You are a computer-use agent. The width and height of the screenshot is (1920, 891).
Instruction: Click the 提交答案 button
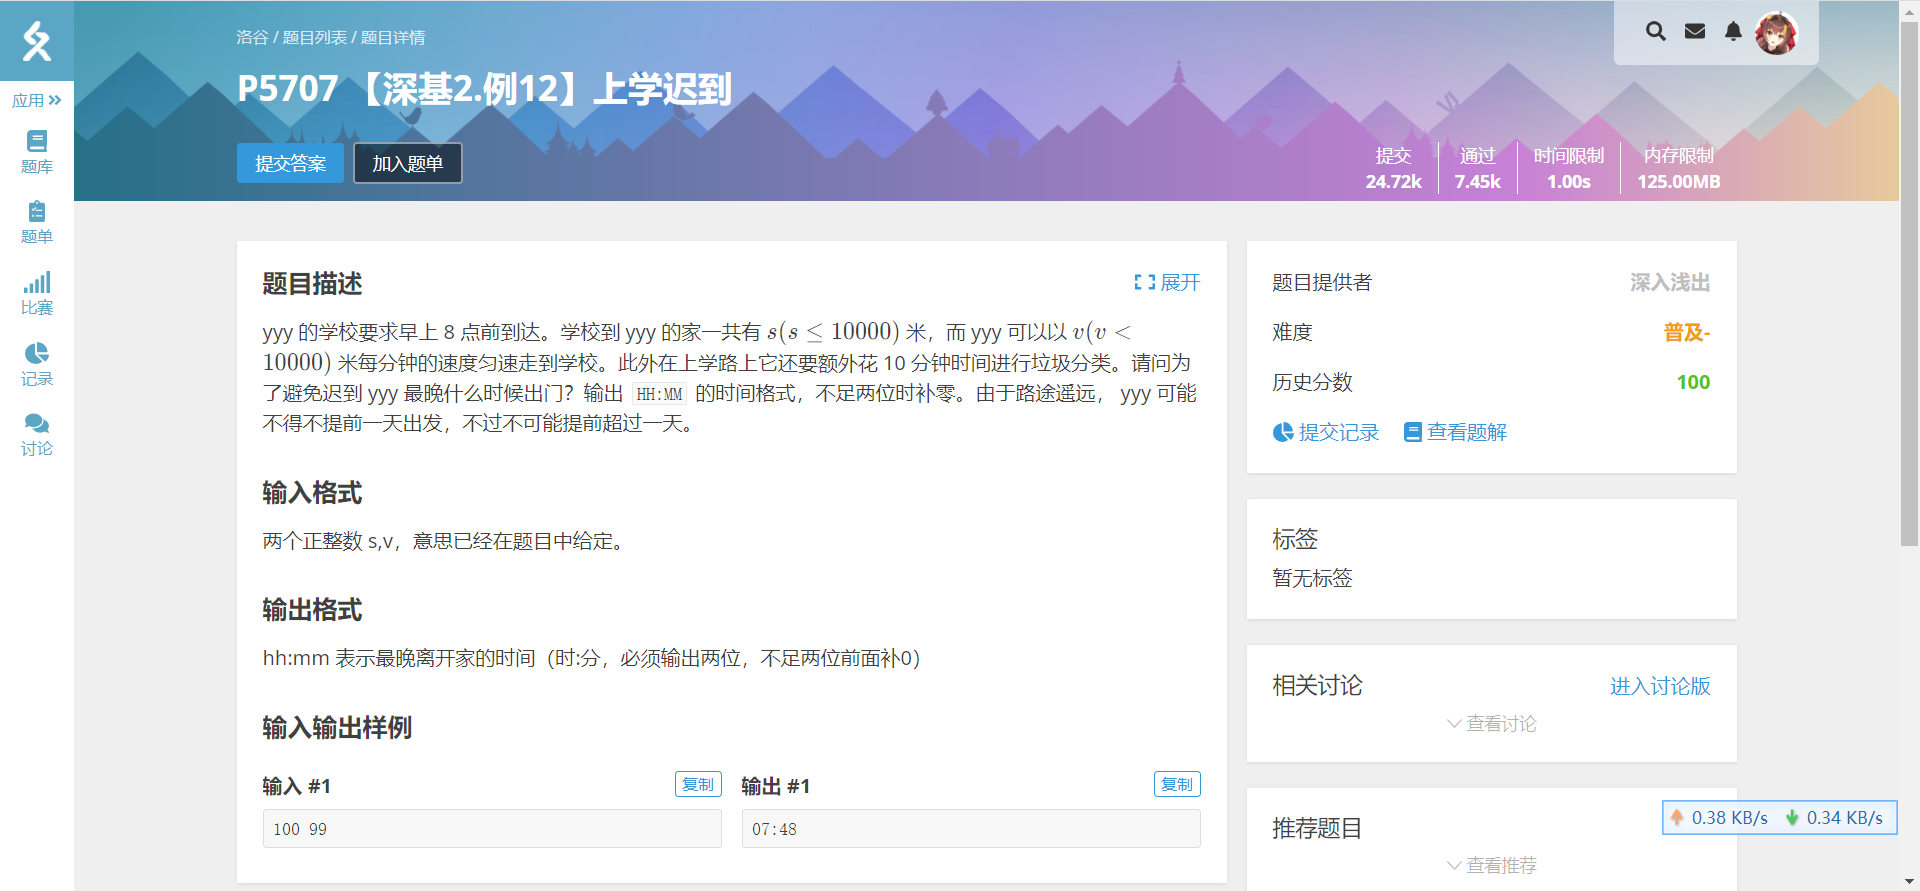point(290,163)
